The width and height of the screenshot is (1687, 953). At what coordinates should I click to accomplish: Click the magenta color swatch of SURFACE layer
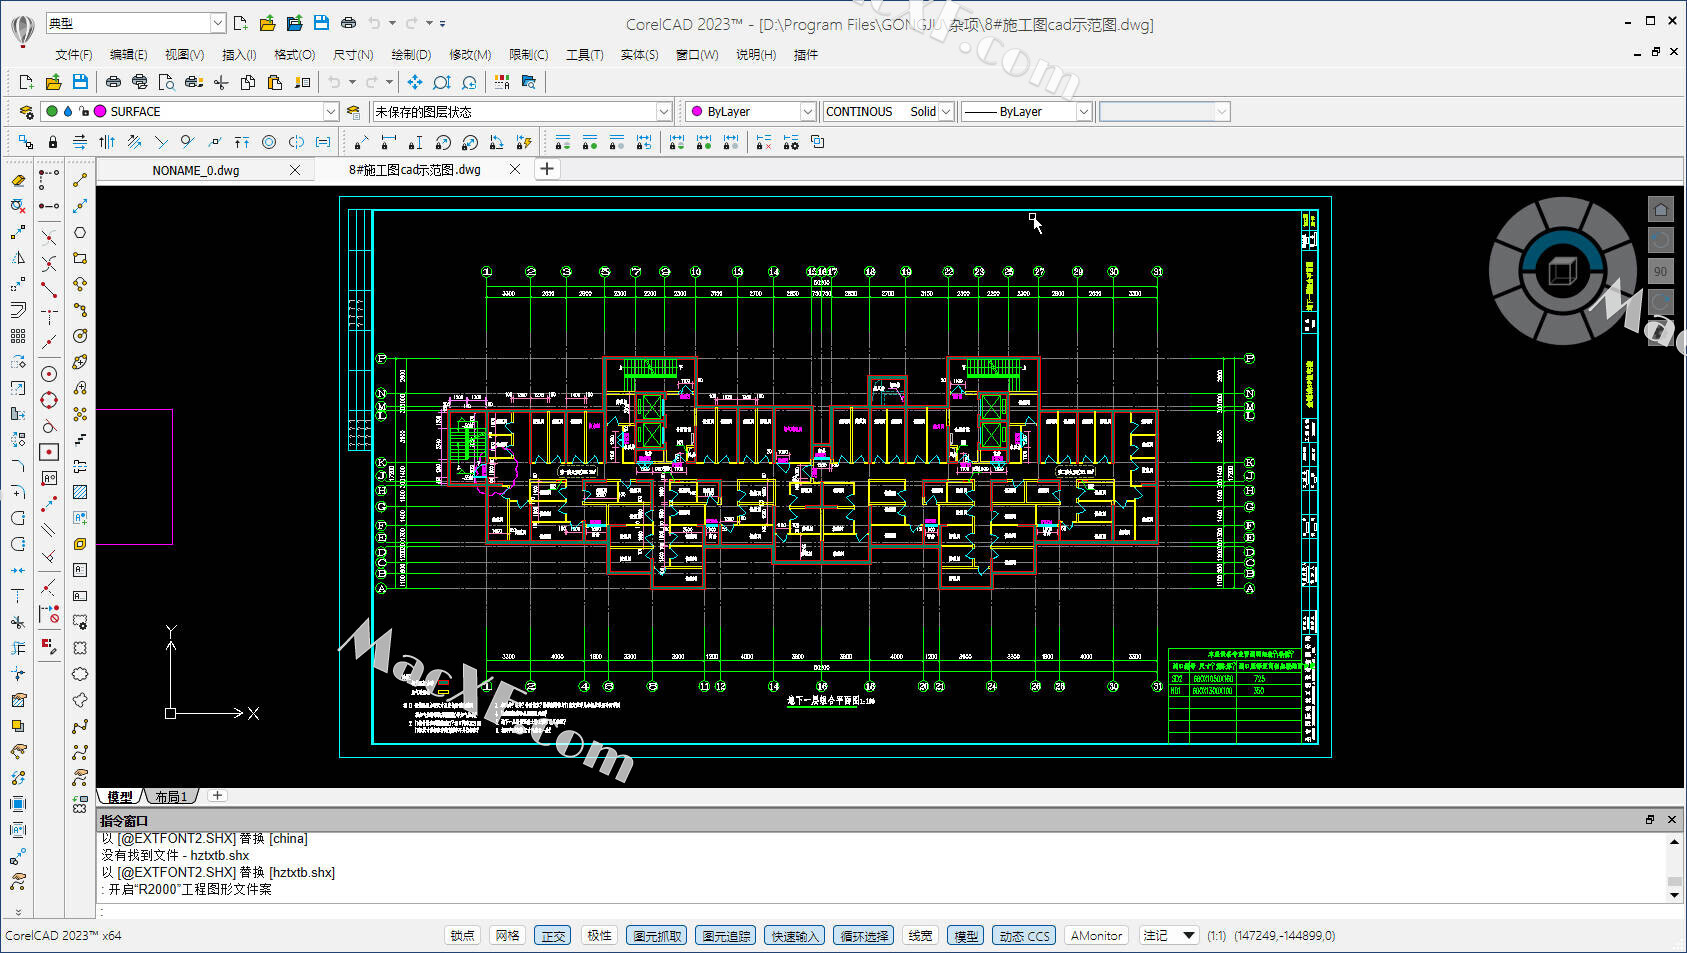click(100, 112)
